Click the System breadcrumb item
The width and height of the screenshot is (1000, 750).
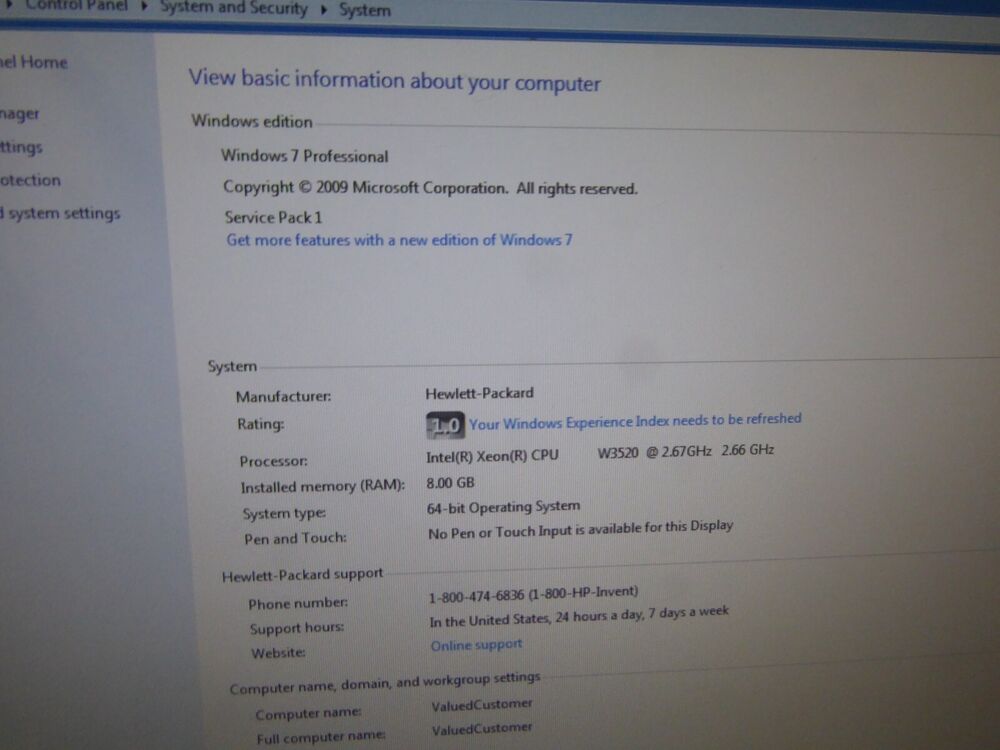point(365,10)
